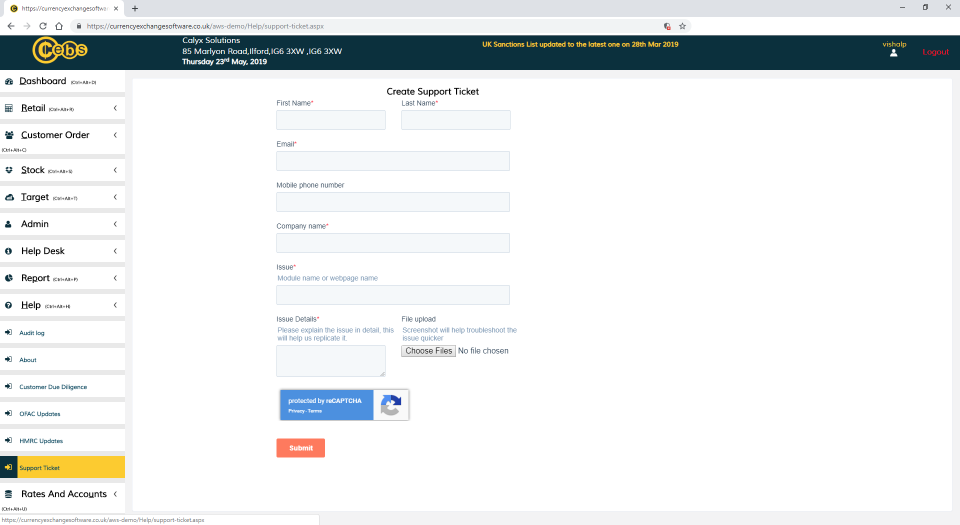Click the Admin user icon
The height and width of the screenshot is (525, 960).
tap(9, 224)
